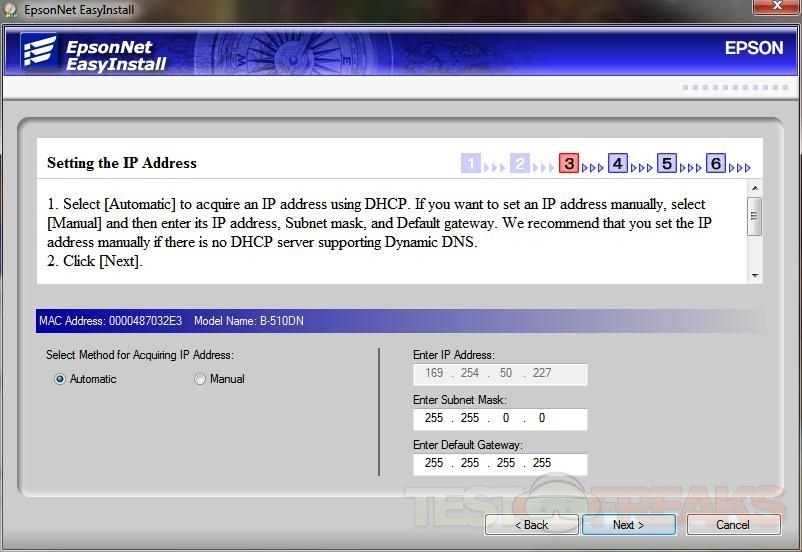The height and width of the screenshot is (552, 802).
Task: Click step 1 indicator box
Action: coord(471,164)
